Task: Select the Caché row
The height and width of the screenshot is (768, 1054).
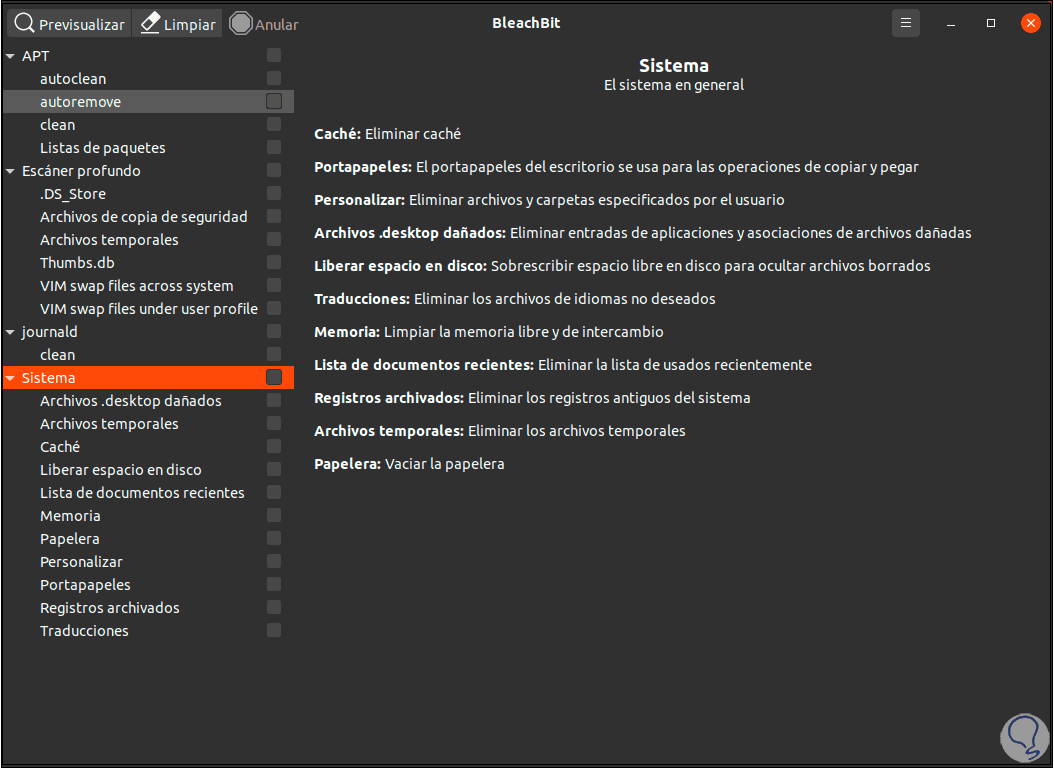Action: coord(149,447)
